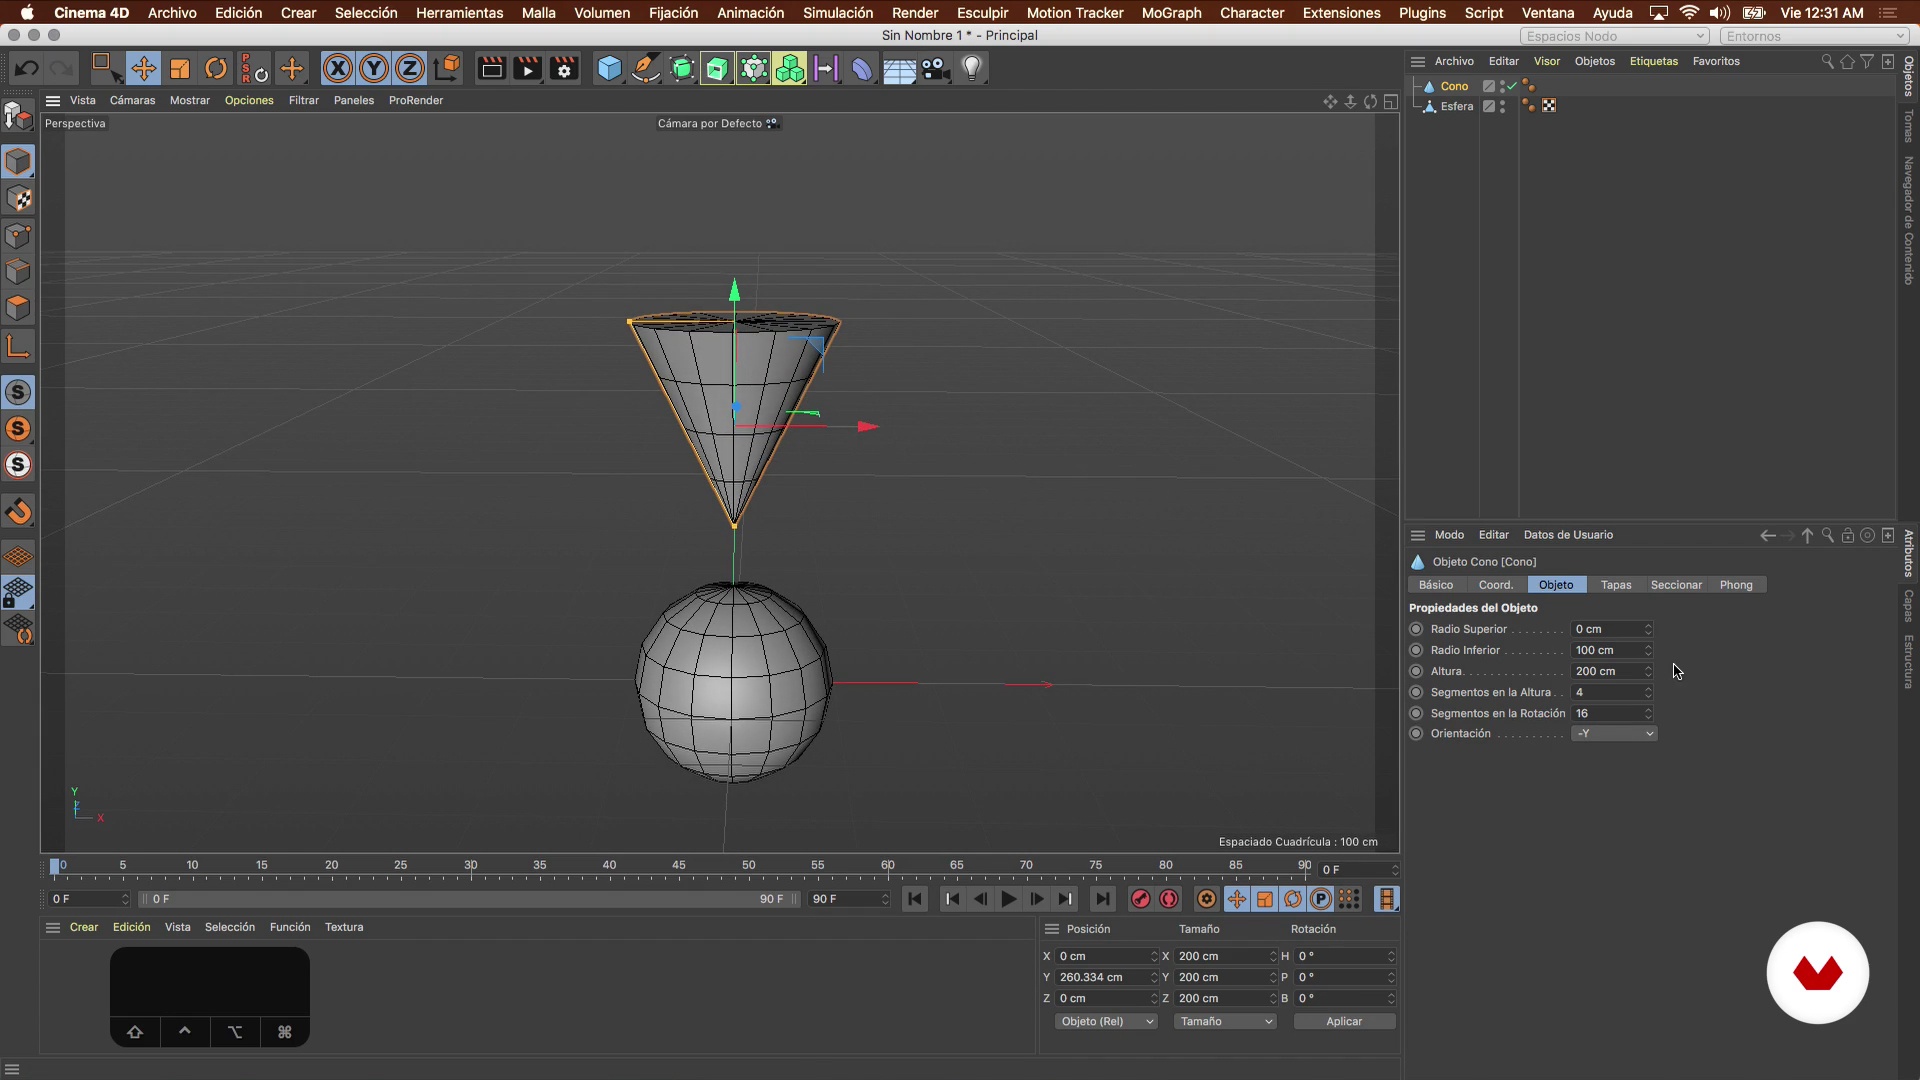Select the Rotate tool
The image size is (1920, 1080).
(216, 68)
